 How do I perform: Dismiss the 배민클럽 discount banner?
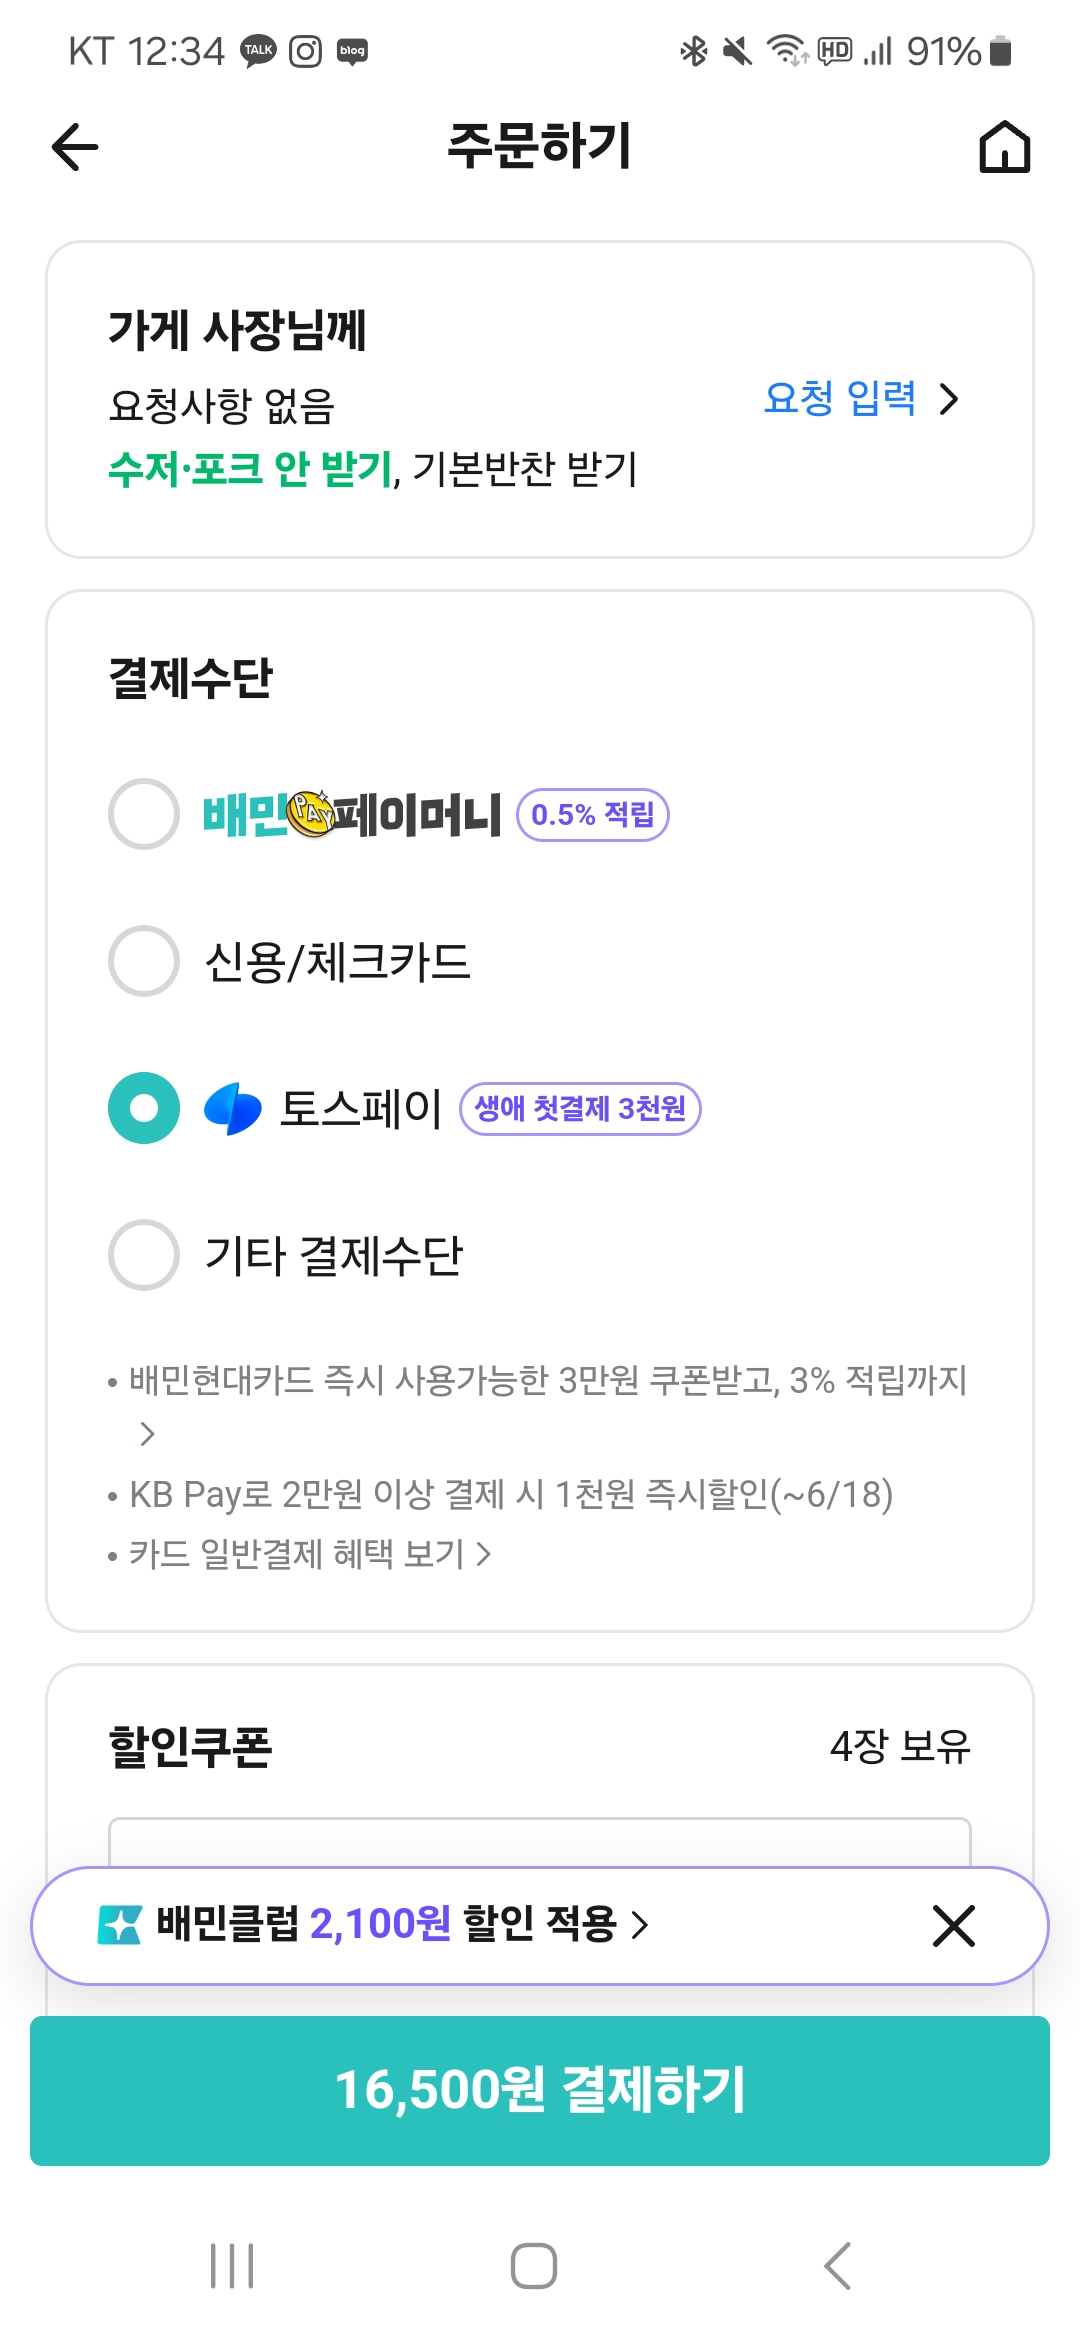(x=953, y=1926)
